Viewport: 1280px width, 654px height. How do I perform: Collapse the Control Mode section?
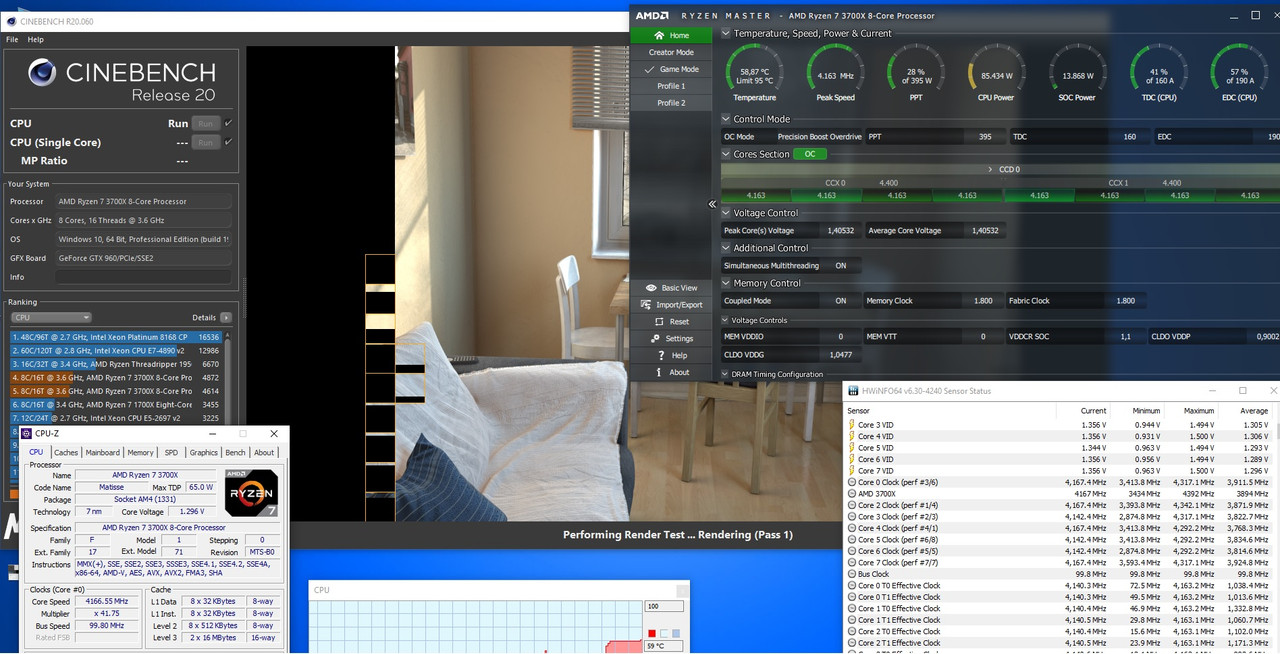tap(726, 119)
